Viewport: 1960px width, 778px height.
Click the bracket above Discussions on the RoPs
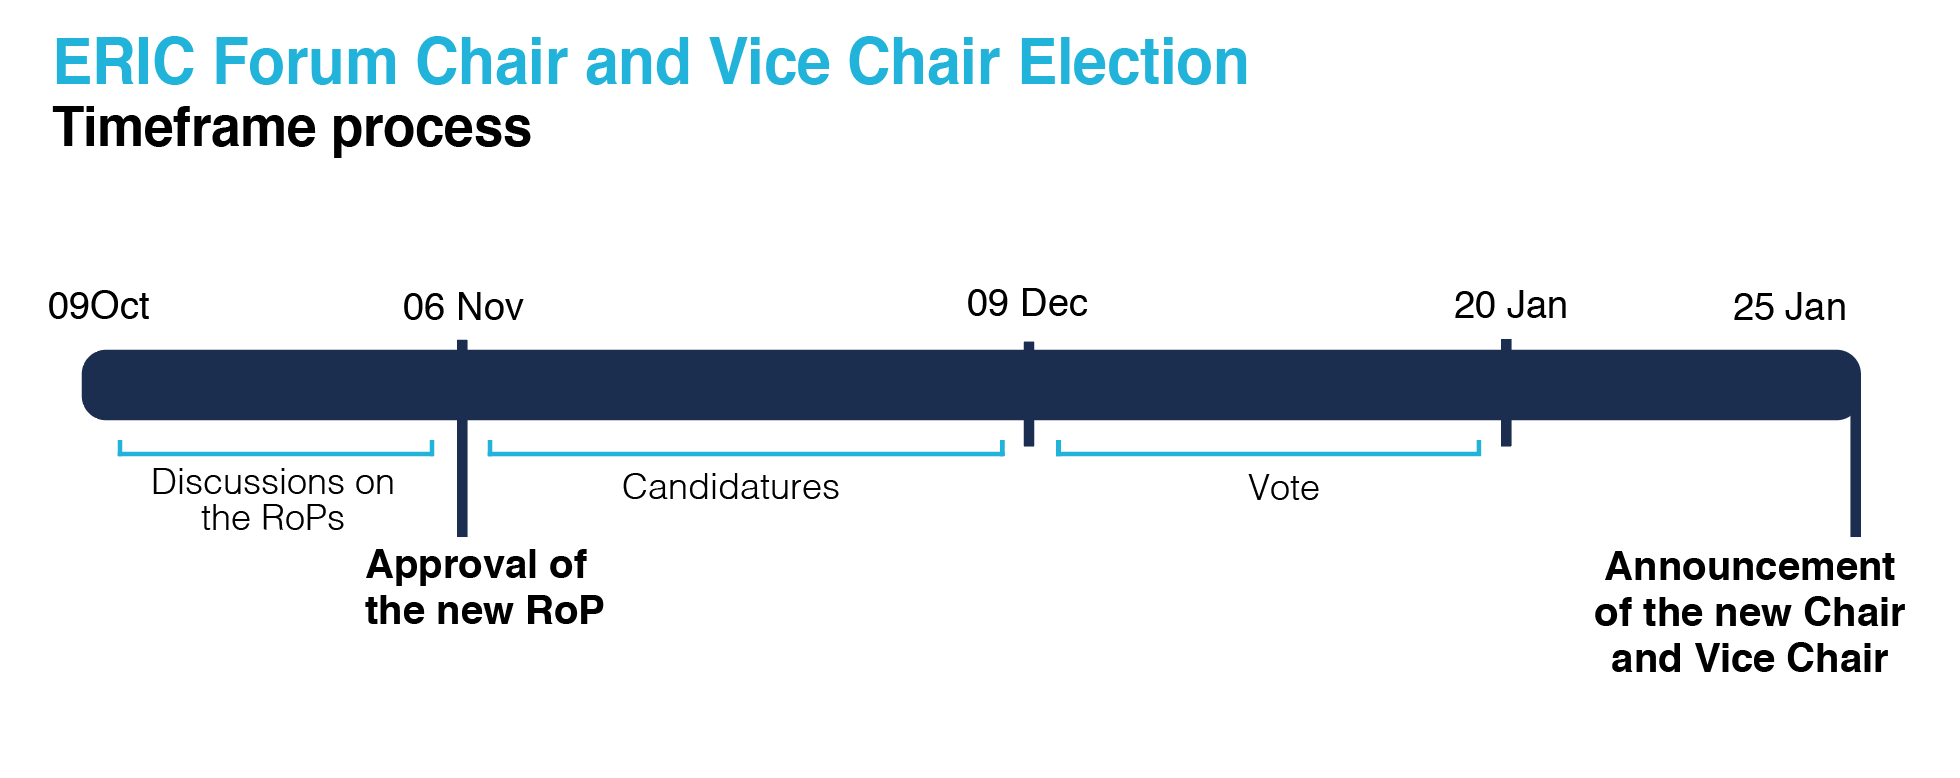276,448
